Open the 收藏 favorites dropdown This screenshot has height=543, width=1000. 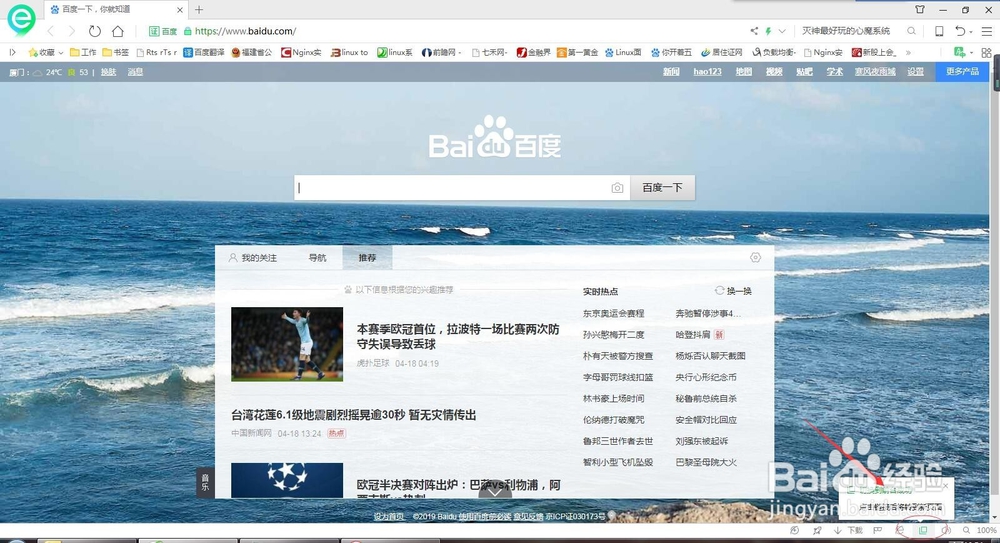pos(46,52)
